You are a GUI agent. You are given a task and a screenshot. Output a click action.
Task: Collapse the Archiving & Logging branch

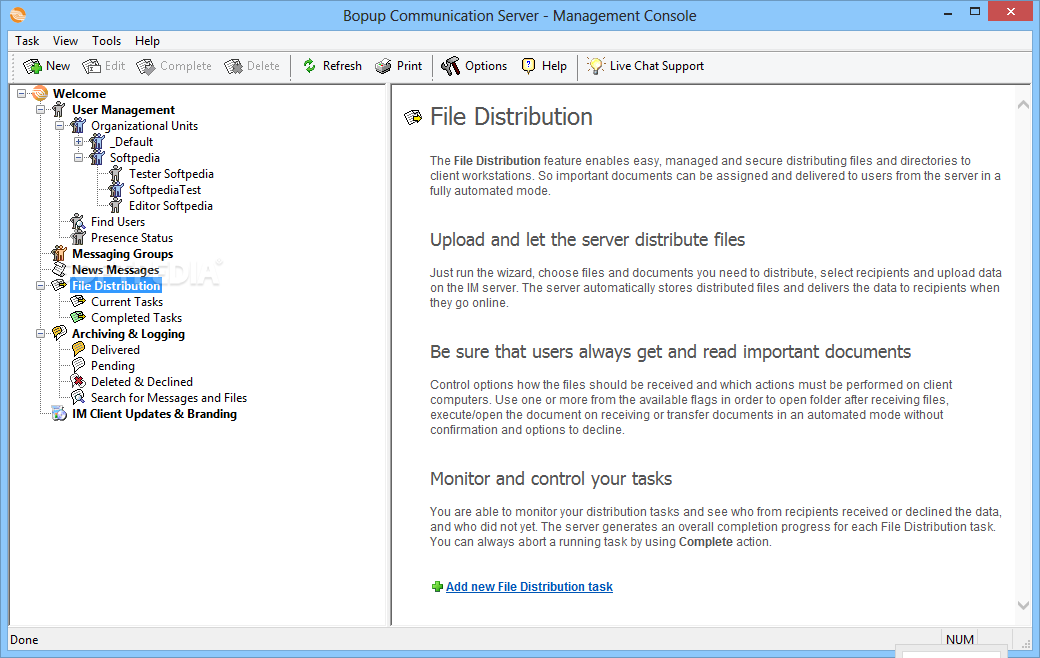pos(41,334)
